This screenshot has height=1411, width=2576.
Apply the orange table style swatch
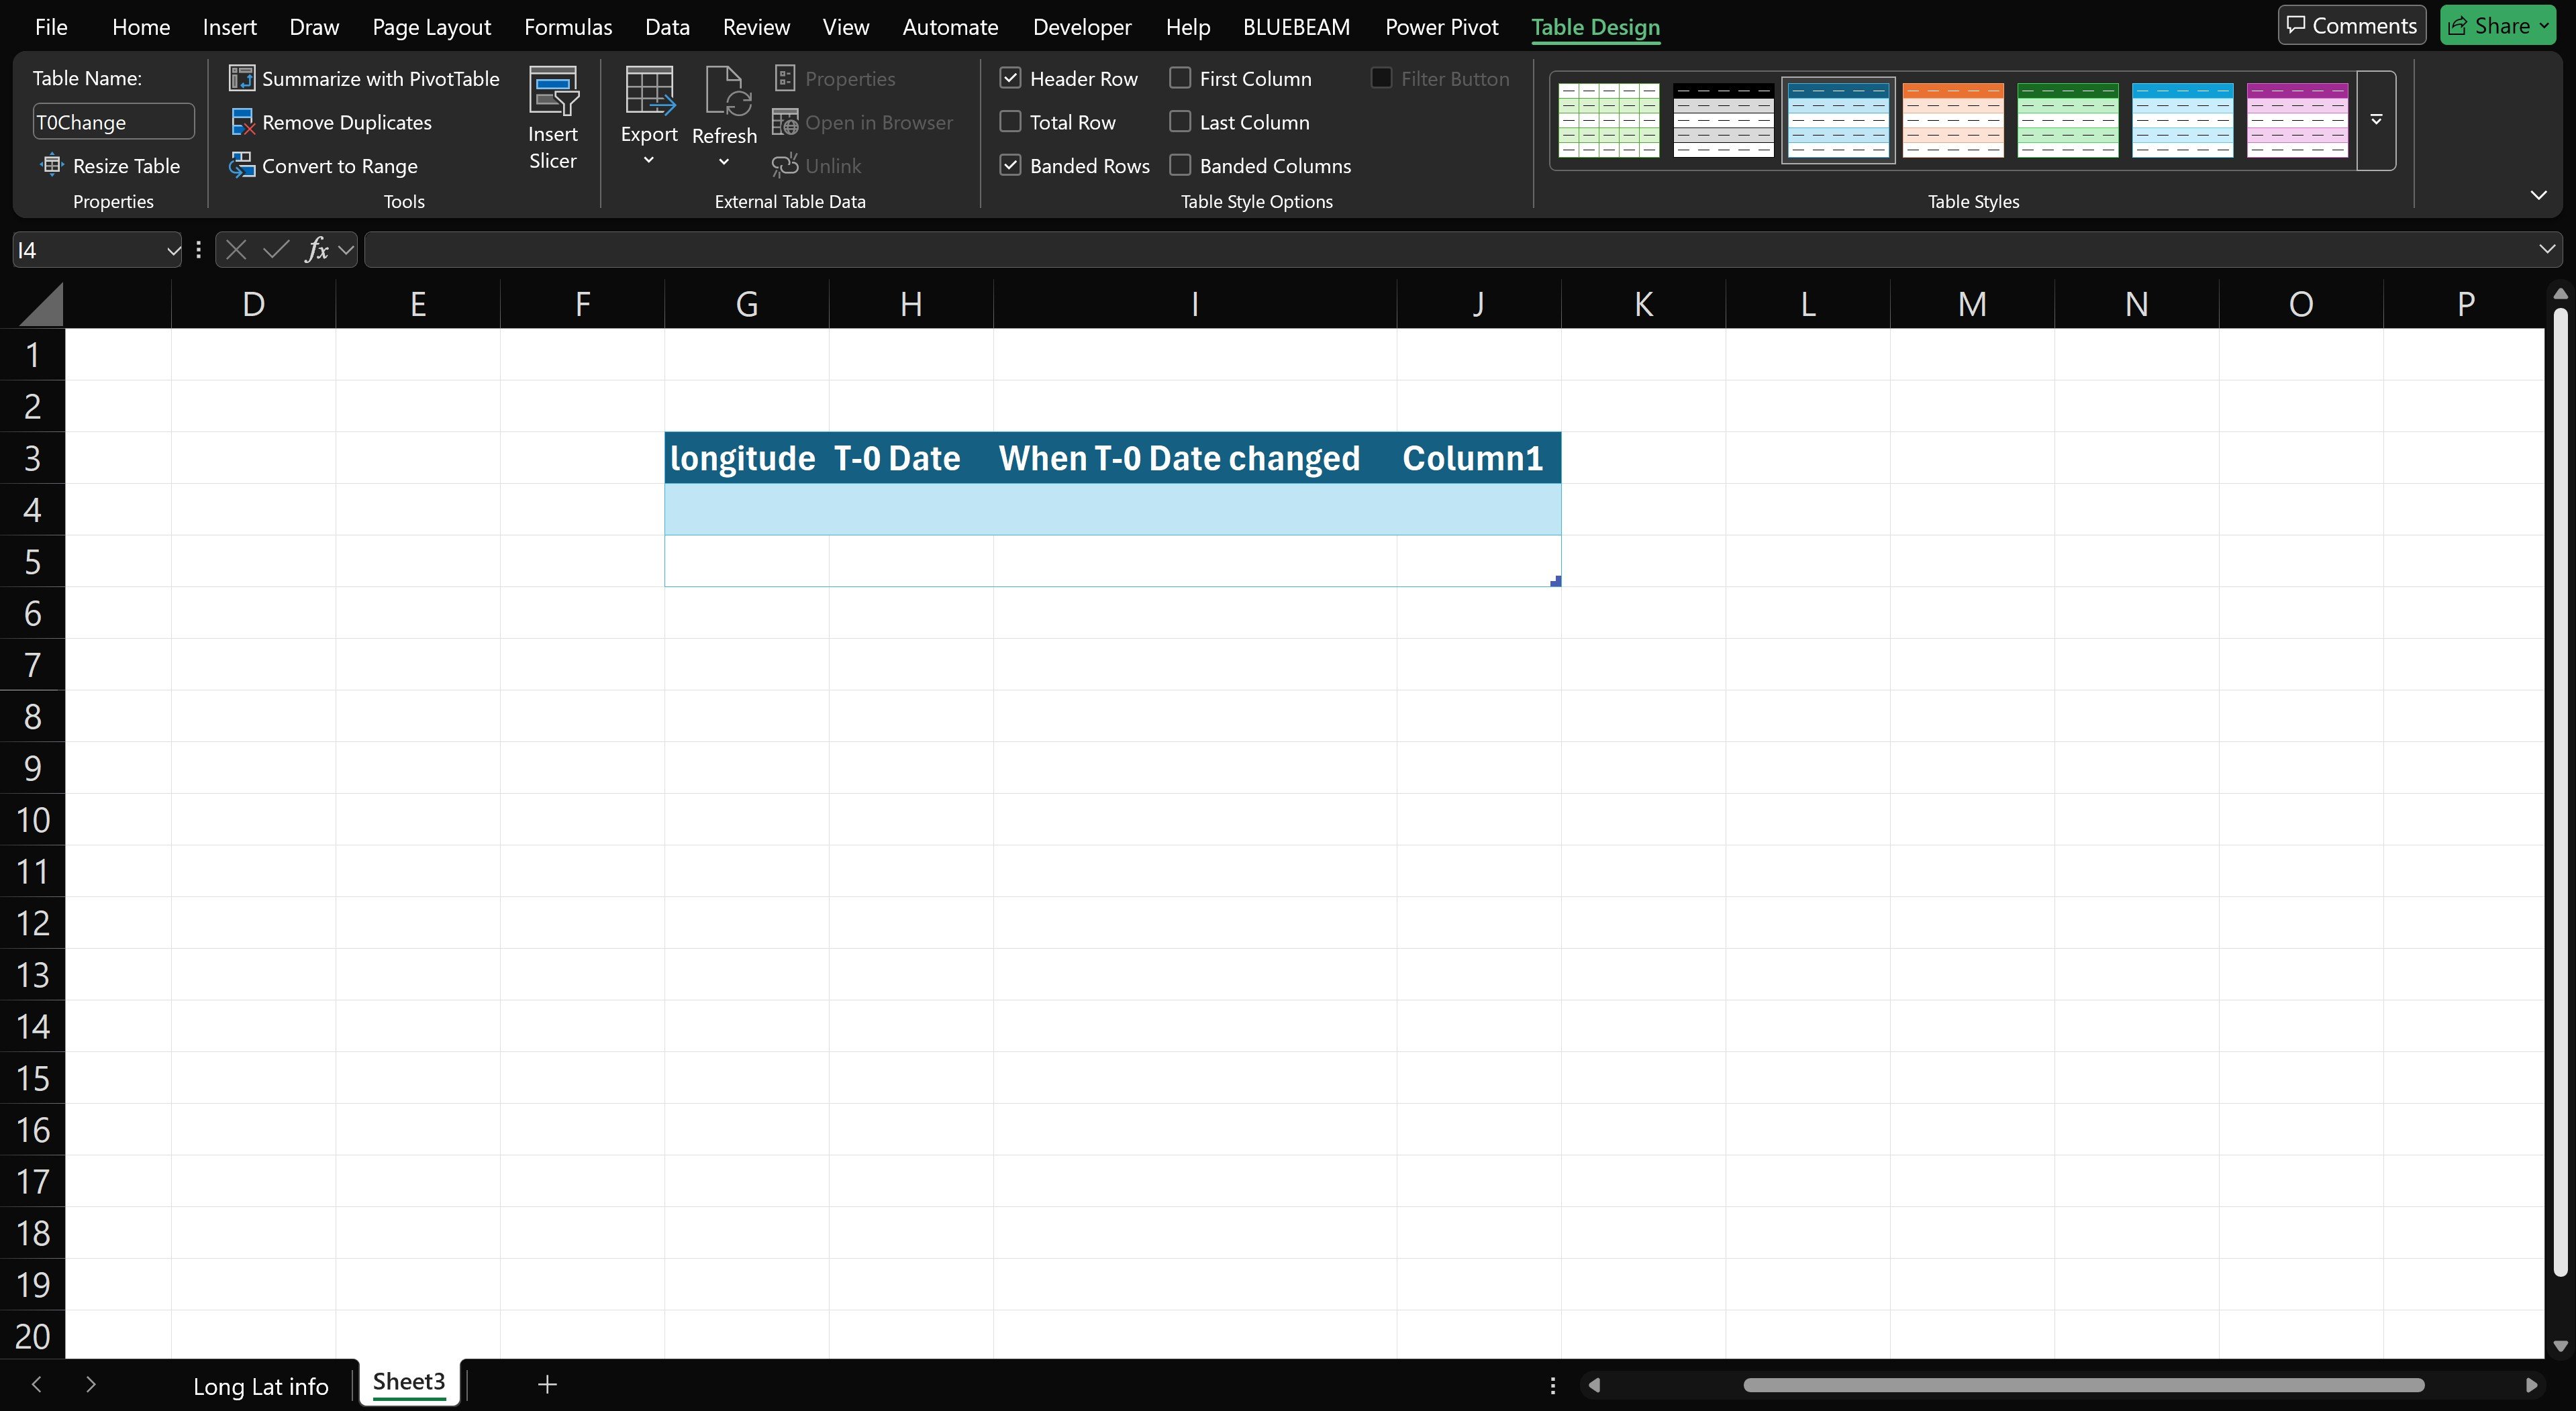click(1953, 121)
